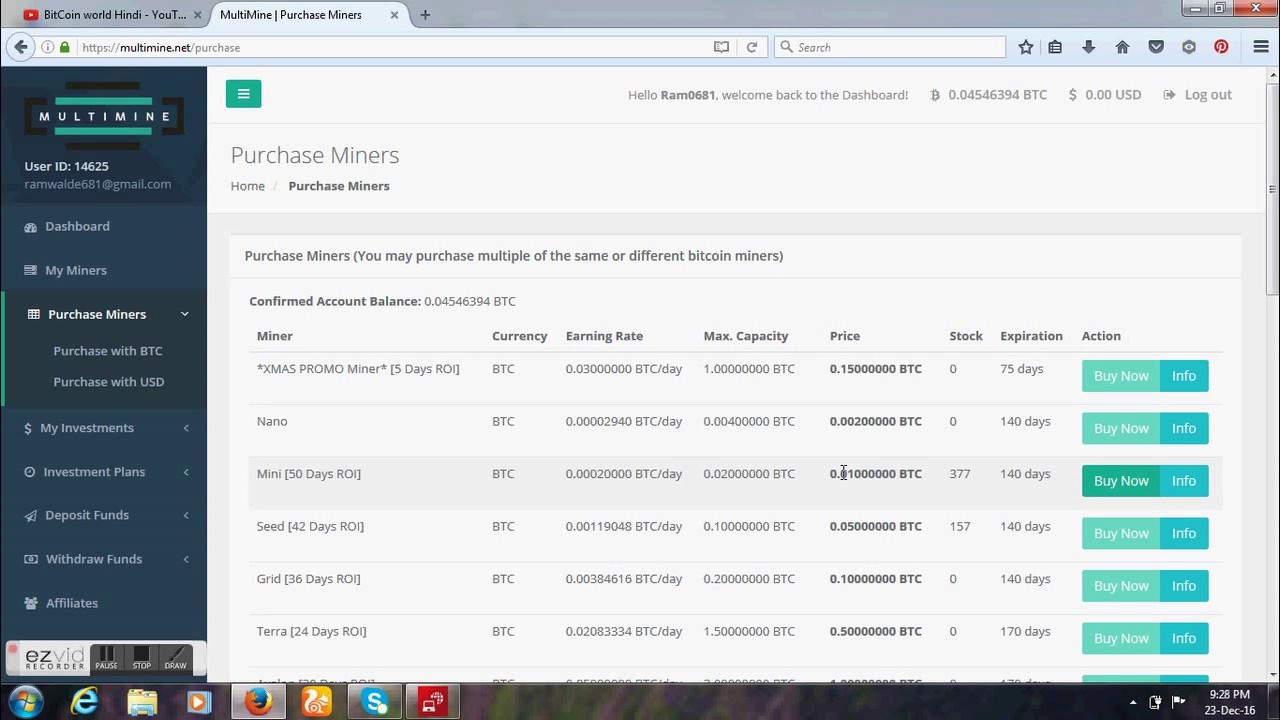This screenshot has height=720, width=1280.
Task: Show hidden tray icons arrow
Action: click(x=1133, y=703)
